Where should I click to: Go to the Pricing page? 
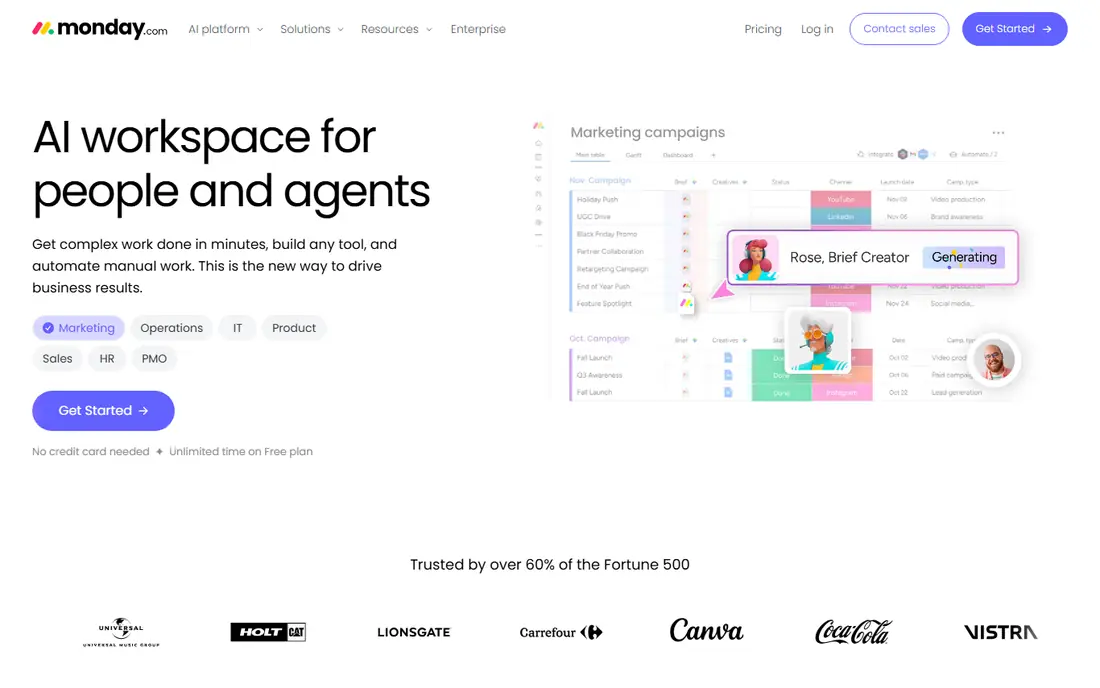point(763,29)
